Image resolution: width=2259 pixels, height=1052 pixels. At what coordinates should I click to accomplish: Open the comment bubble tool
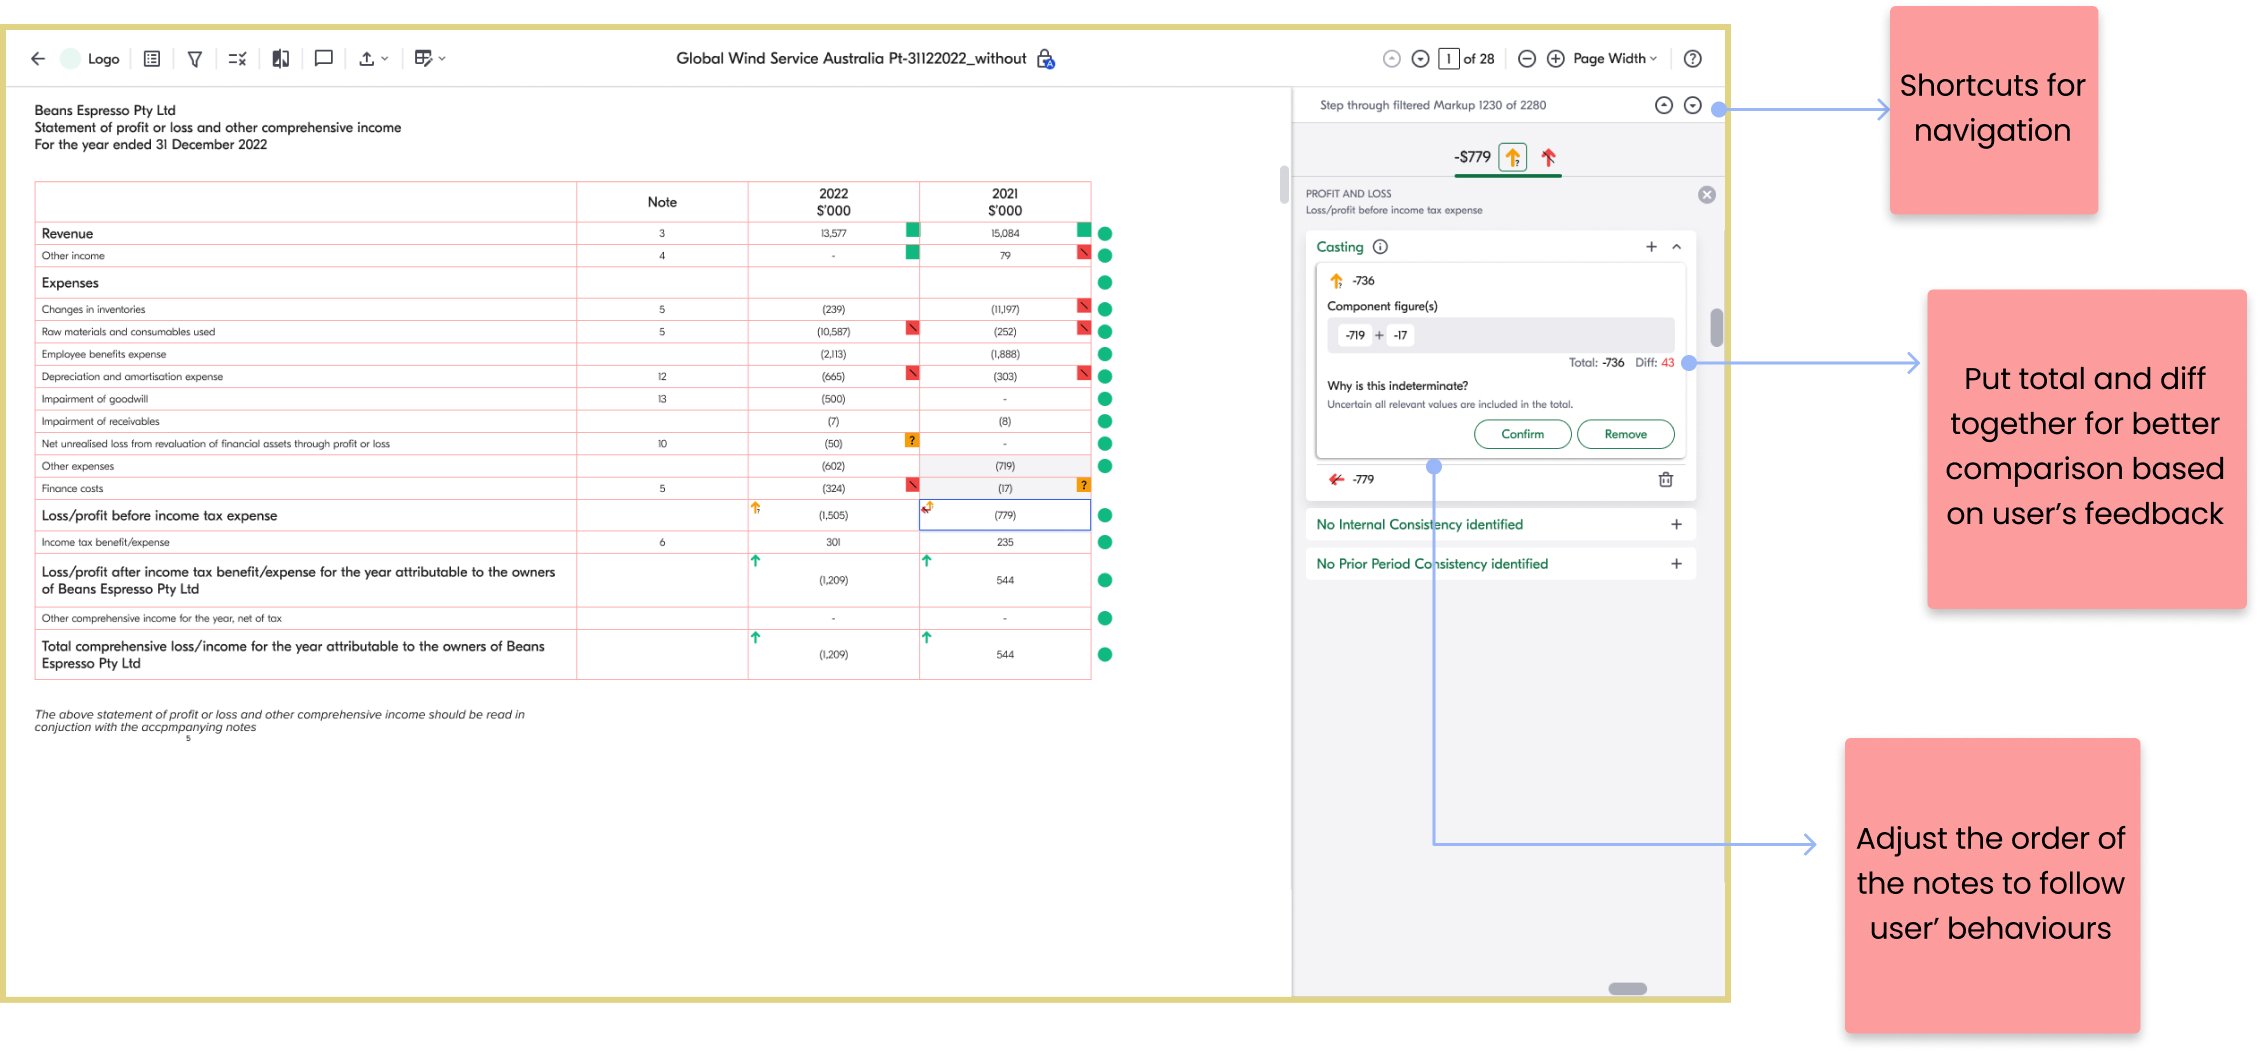[323, 59]
